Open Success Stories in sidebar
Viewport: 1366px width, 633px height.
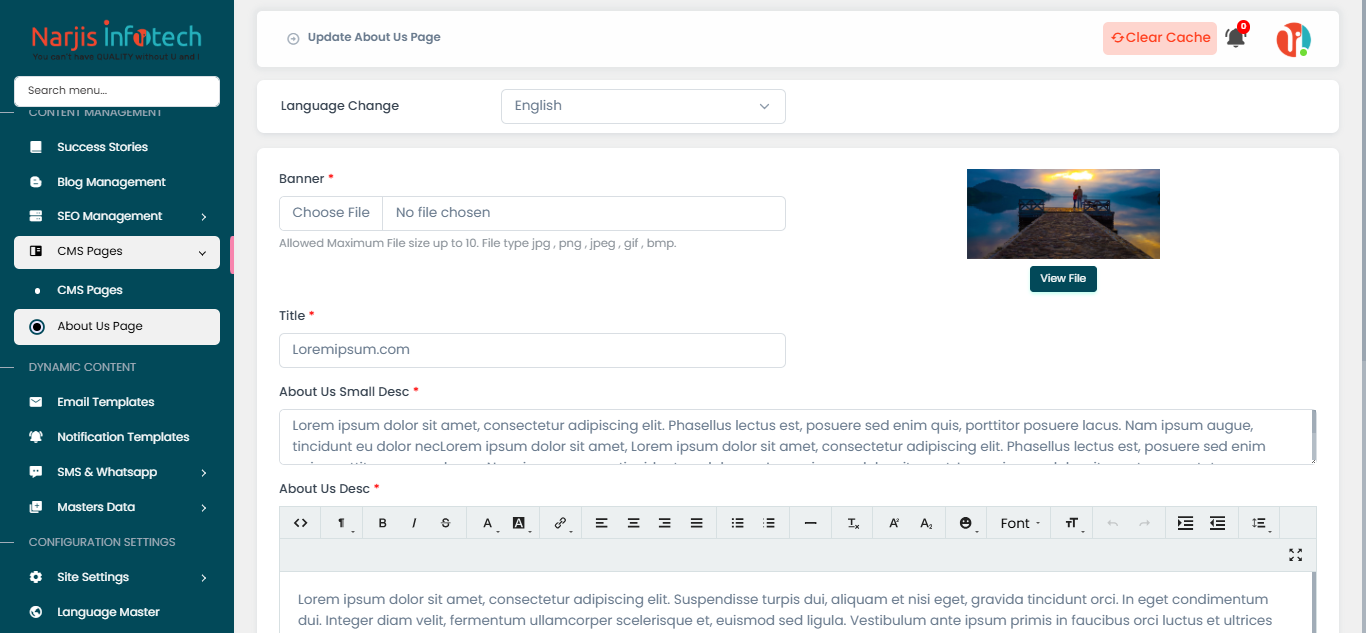[x=102, y=147]
